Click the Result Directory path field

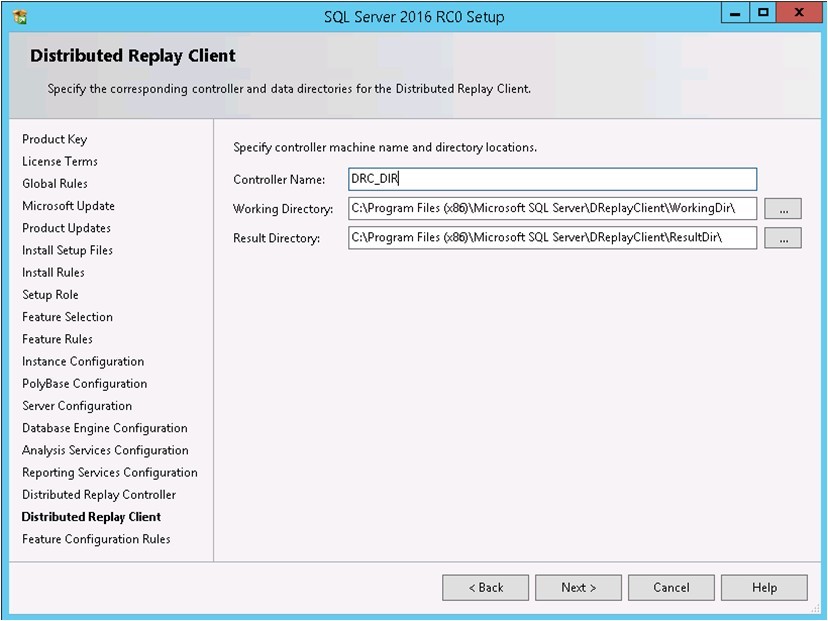(552, 237)
